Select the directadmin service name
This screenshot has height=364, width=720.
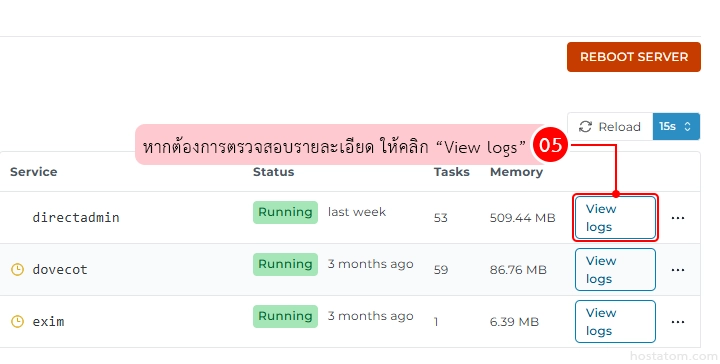pyautogui.click(x=76, y=217)
